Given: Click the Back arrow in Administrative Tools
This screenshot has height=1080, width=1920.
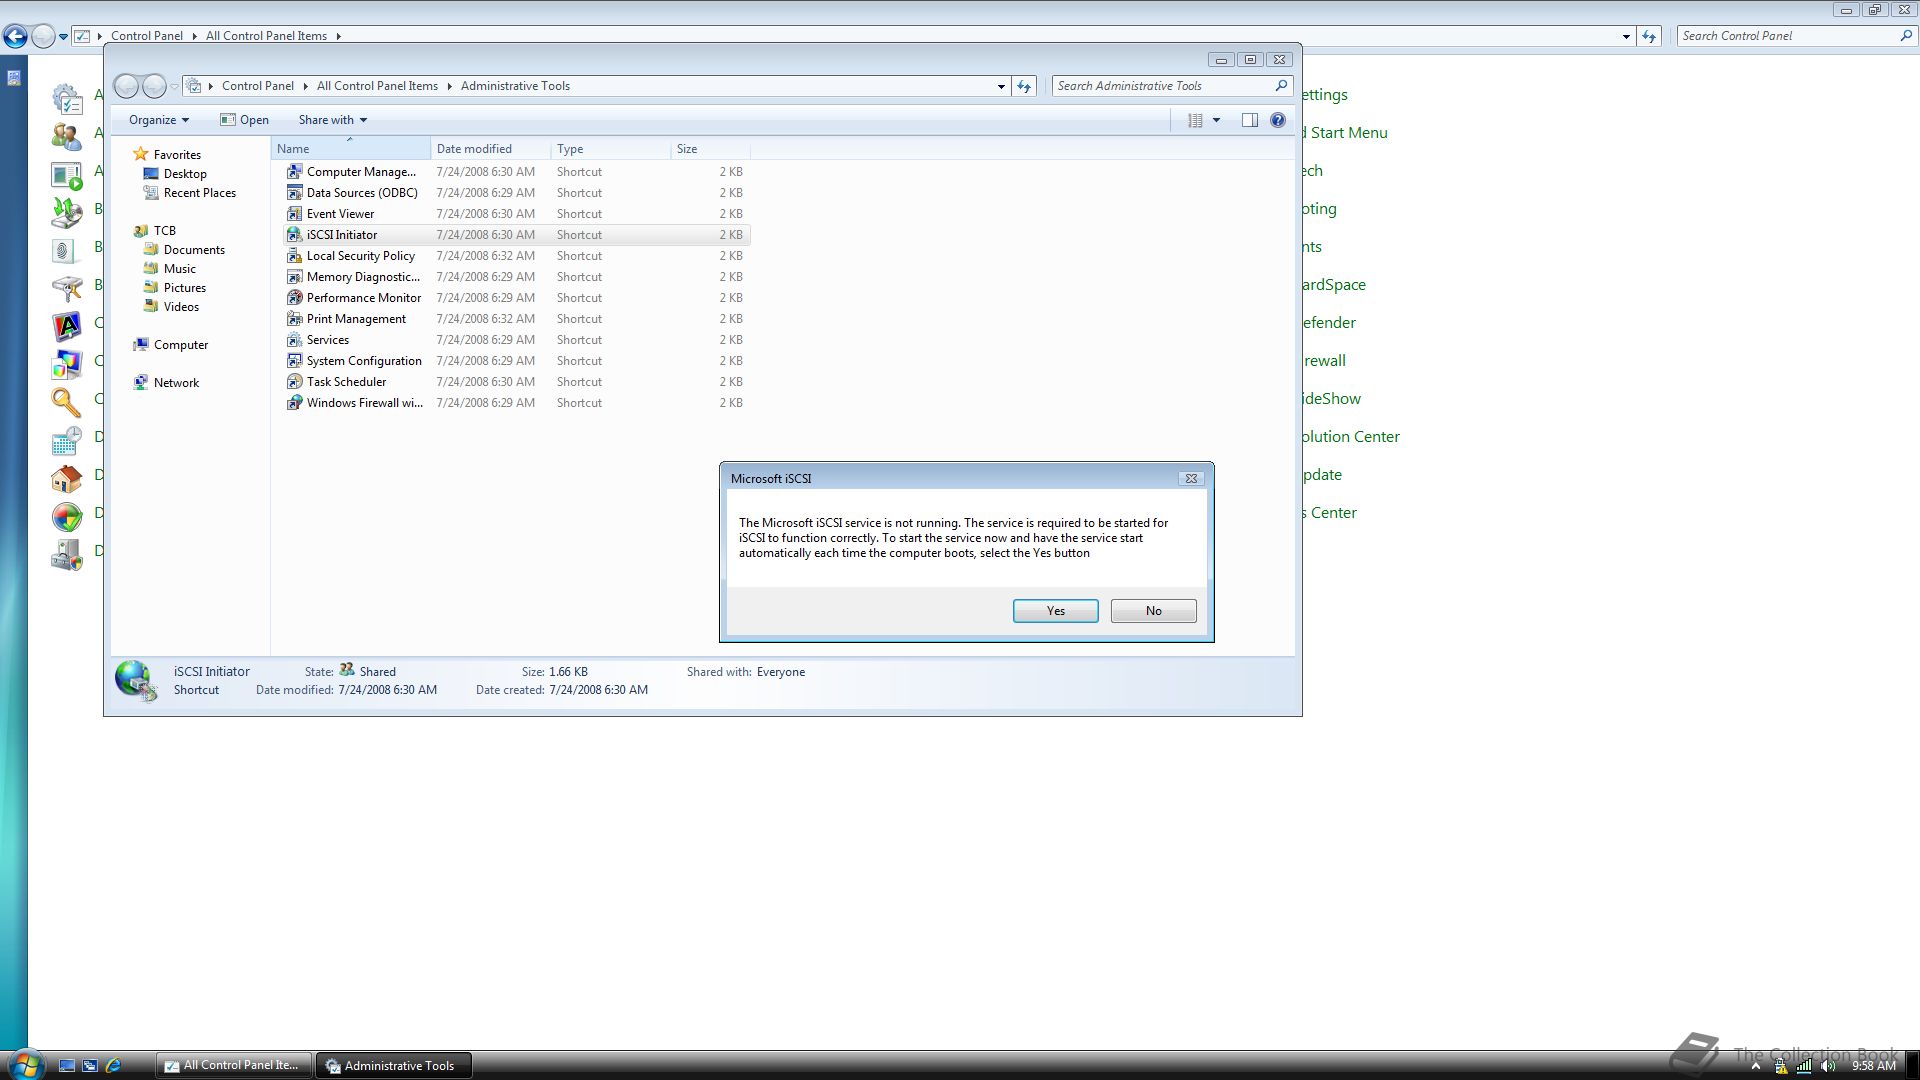Looking at the screenshot, I should 126,86.
